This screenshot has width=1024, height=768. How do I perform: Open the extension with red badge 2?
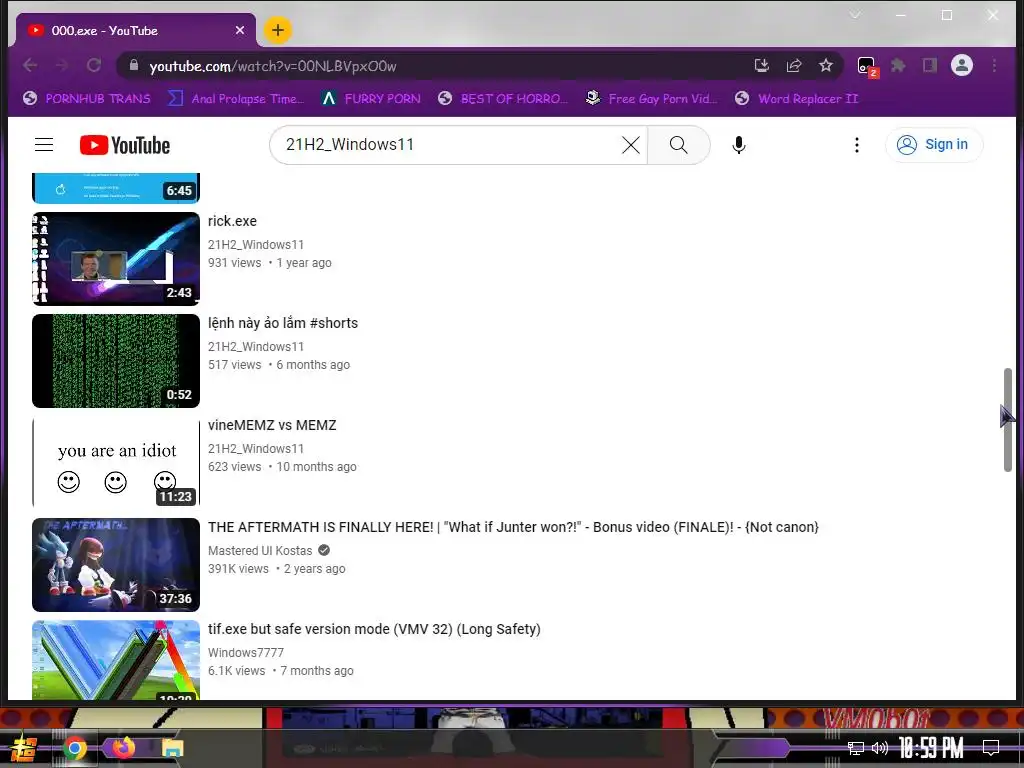(x=867, y=66)
